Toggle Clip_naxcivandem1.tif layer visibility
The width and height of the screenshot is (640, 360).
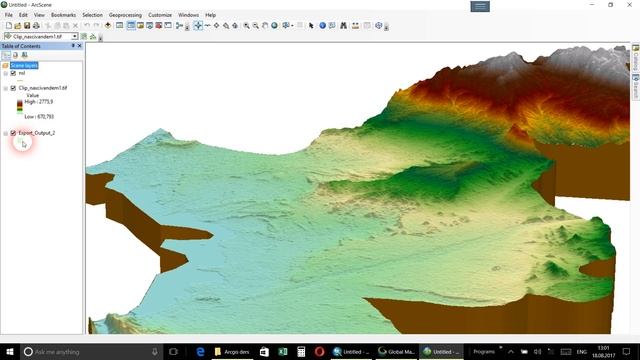13,88
